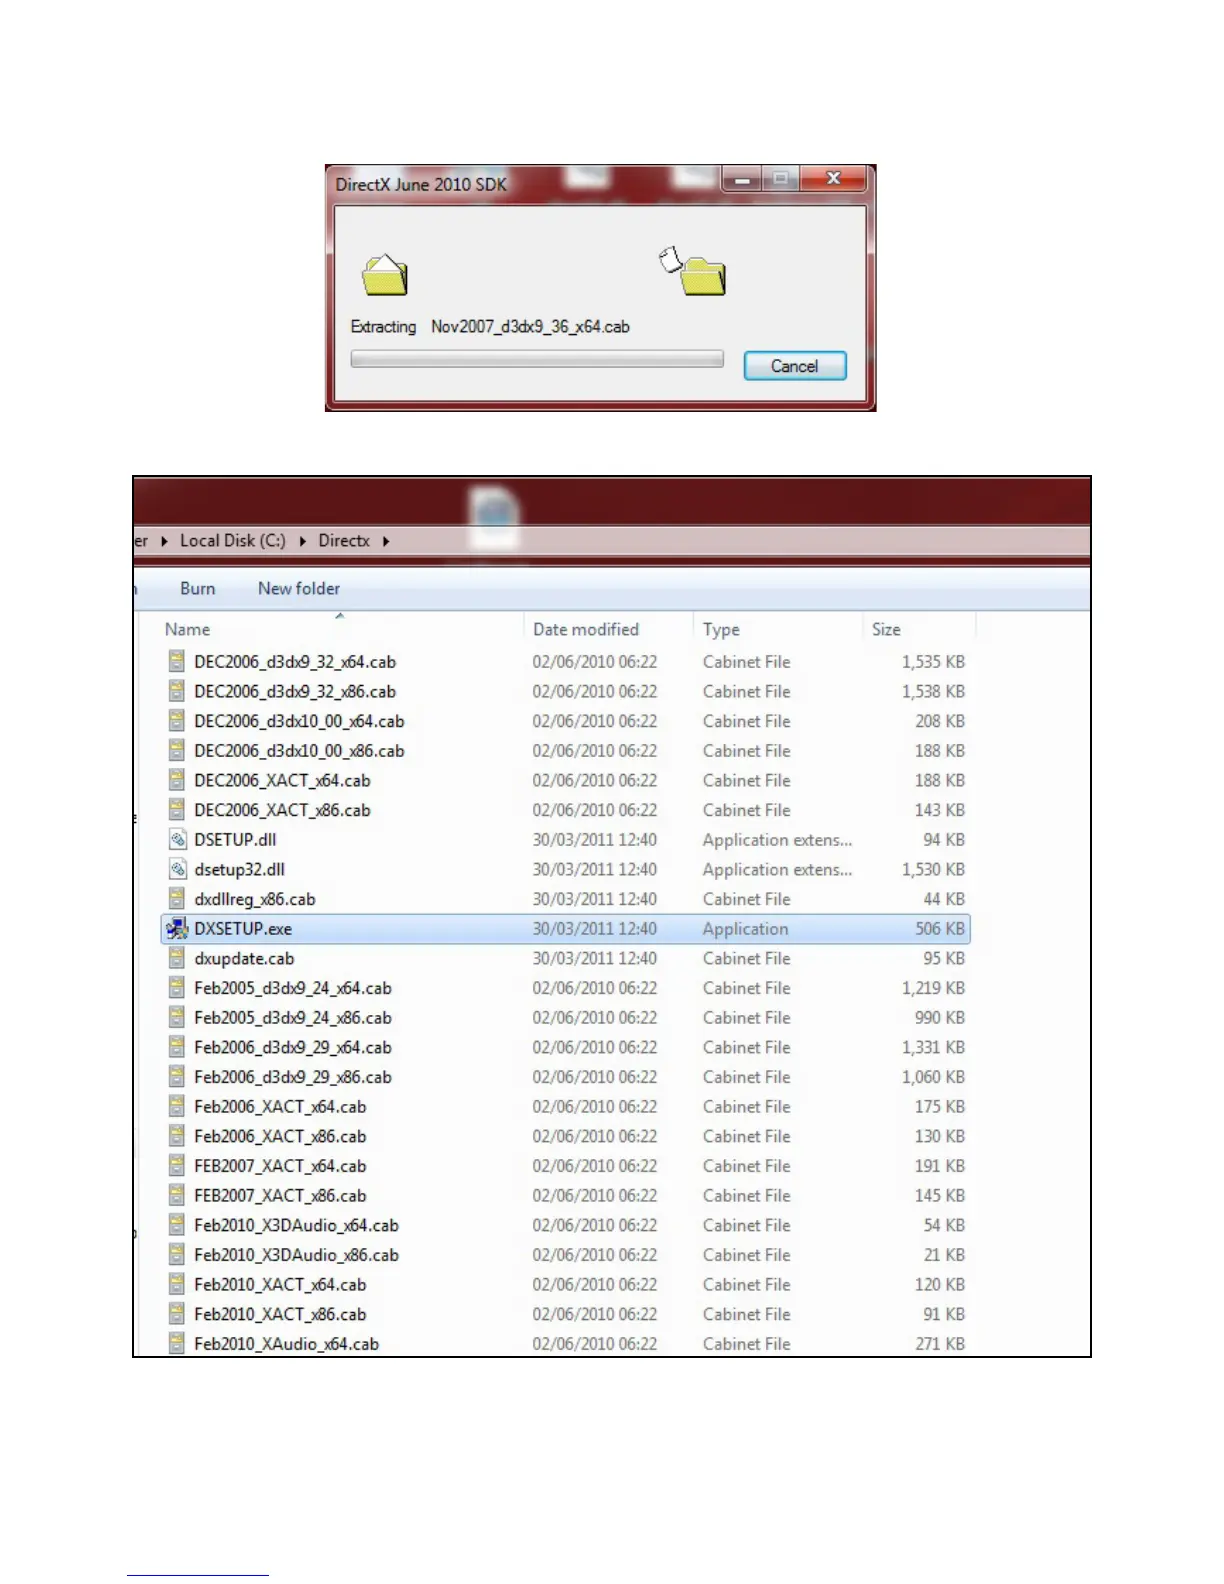Select file name dxdllreg_x86.cab
Viewport: 1224px width, 1584px height.
255,900
